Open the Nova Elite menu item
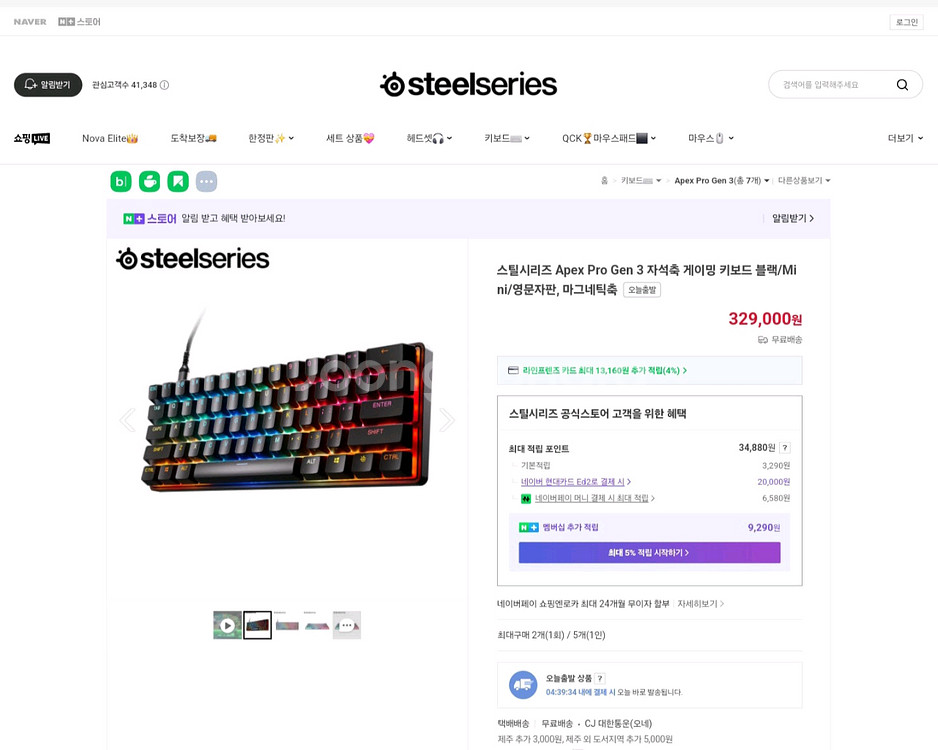 pos(110,138)
